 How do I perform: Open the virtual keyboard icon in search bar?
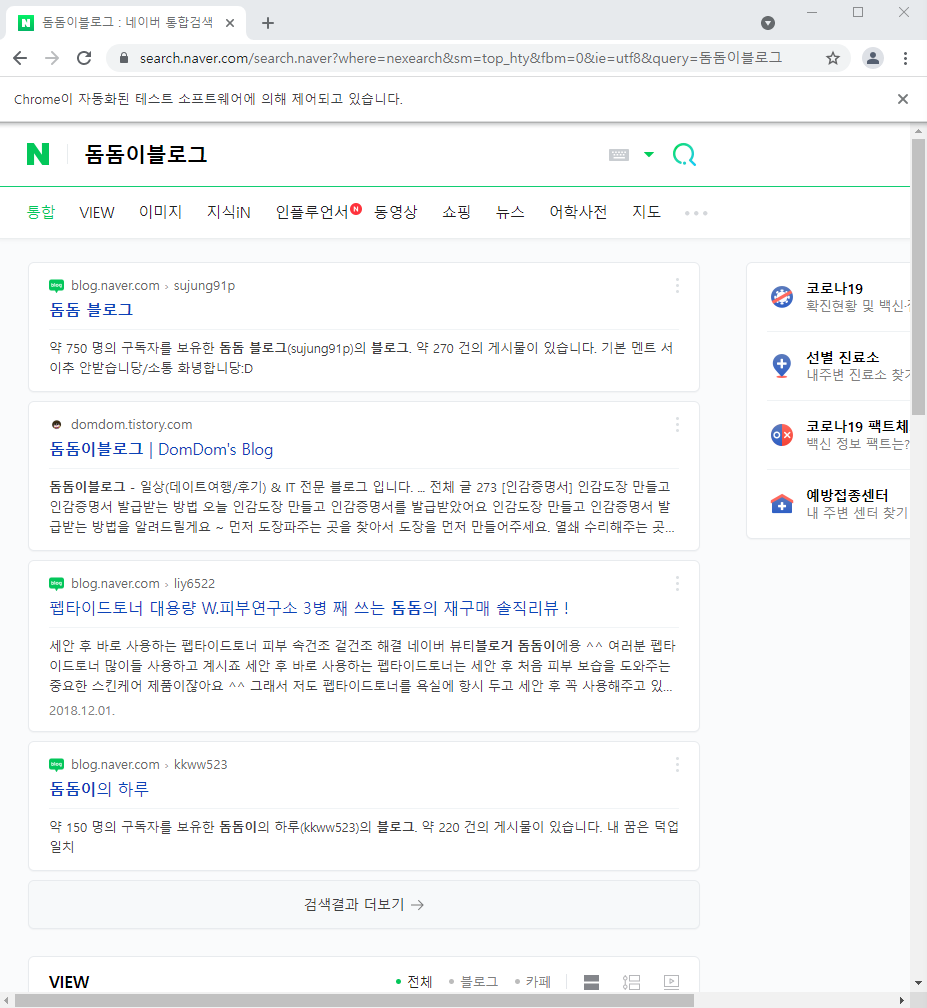coord(618,155)
